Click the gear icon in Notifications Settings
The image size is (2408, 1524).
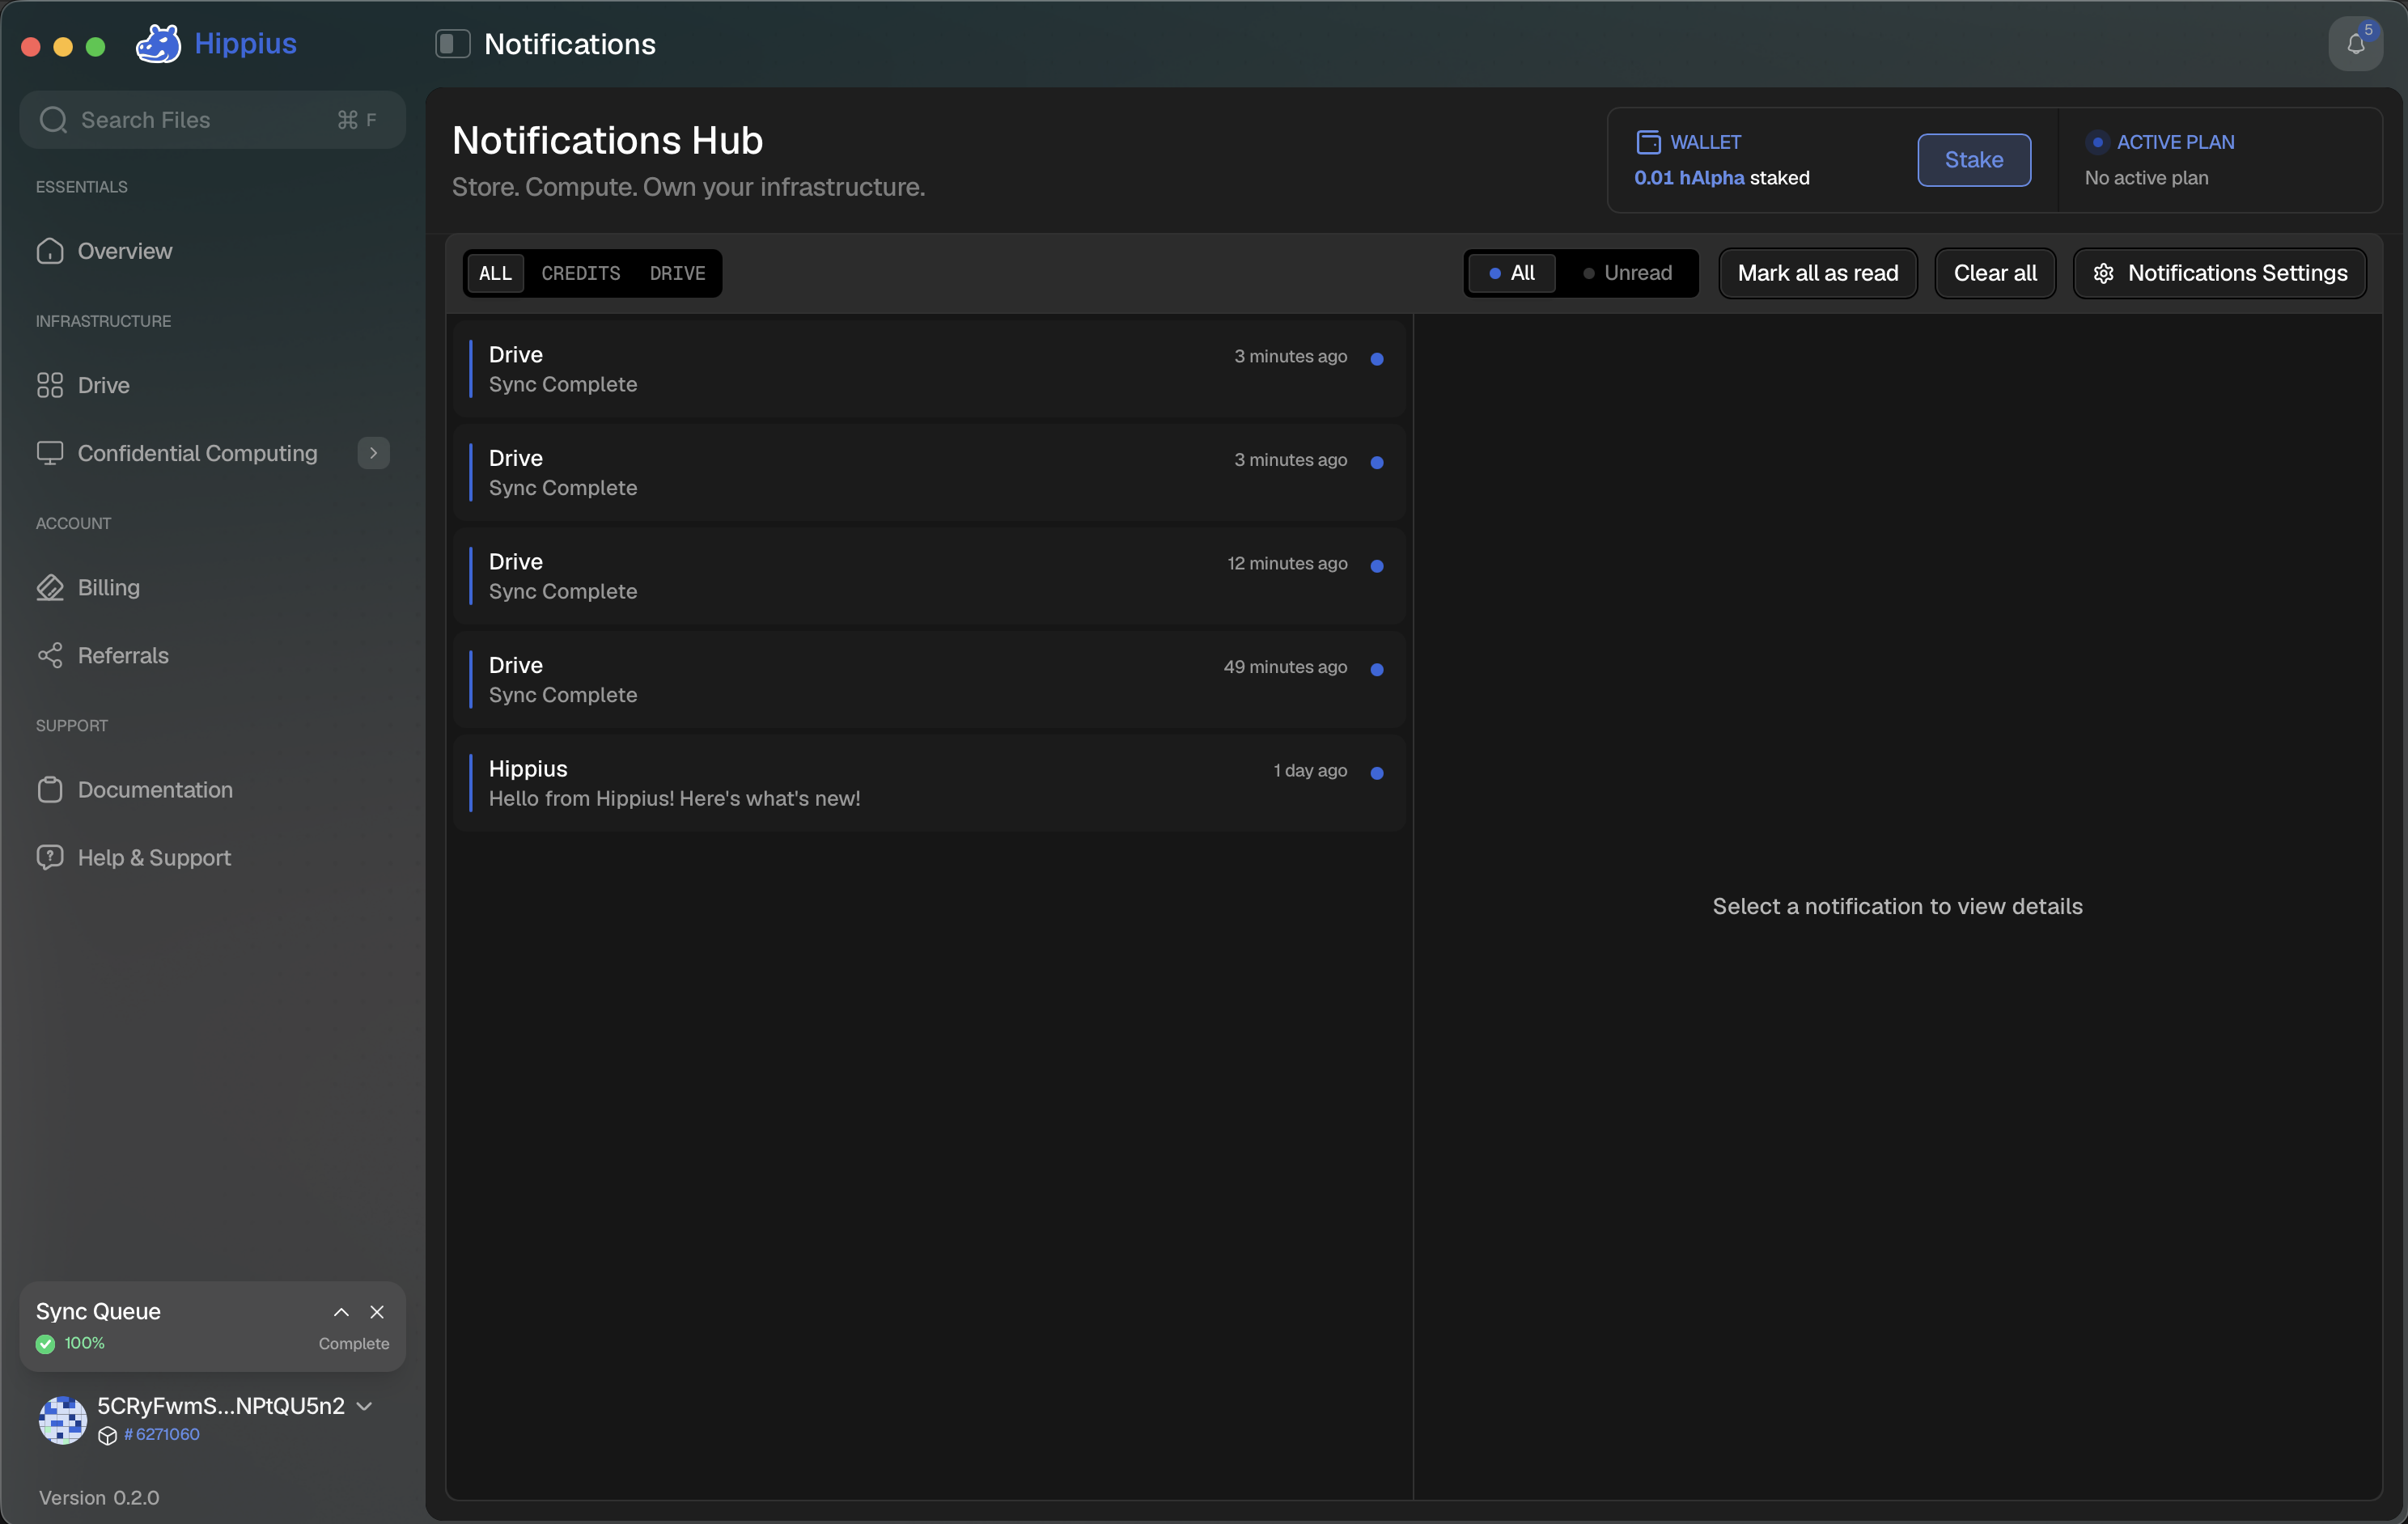[2103, 273]
